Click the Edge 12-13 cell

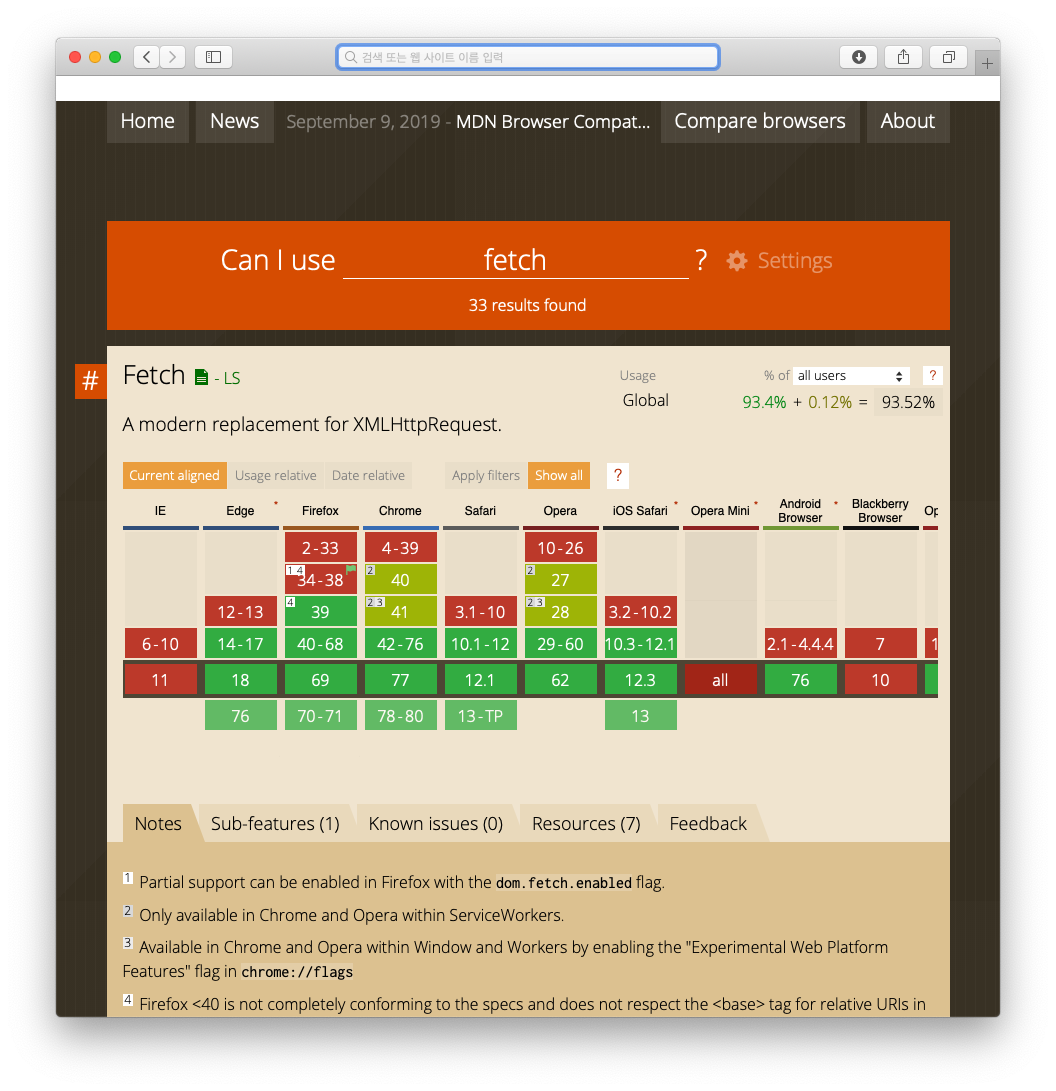241,612
